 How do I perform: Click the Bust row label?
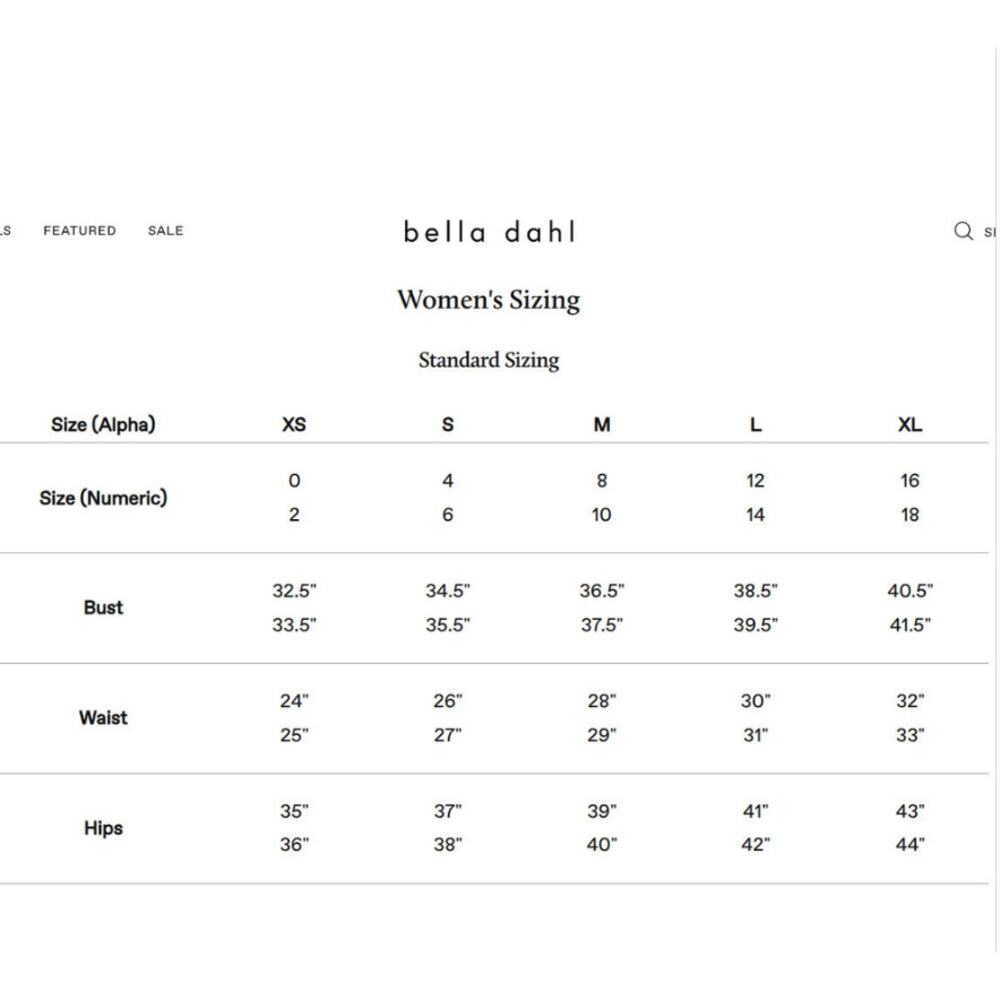coord(103,608)
